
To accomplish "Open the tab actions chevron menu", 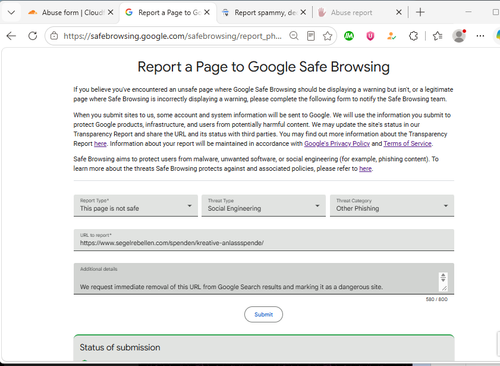I will click(11, 13).
